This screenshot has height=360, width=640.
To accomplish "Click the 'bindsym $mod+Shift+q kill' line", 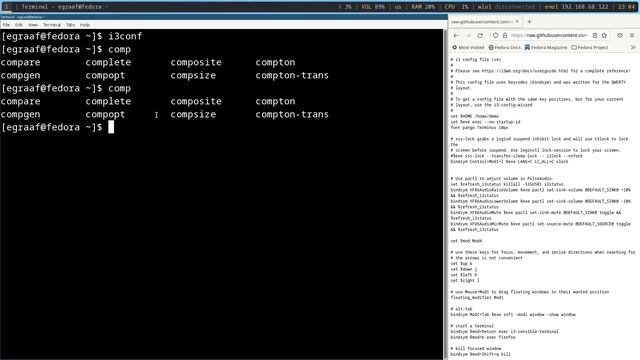I will (480, 354).
